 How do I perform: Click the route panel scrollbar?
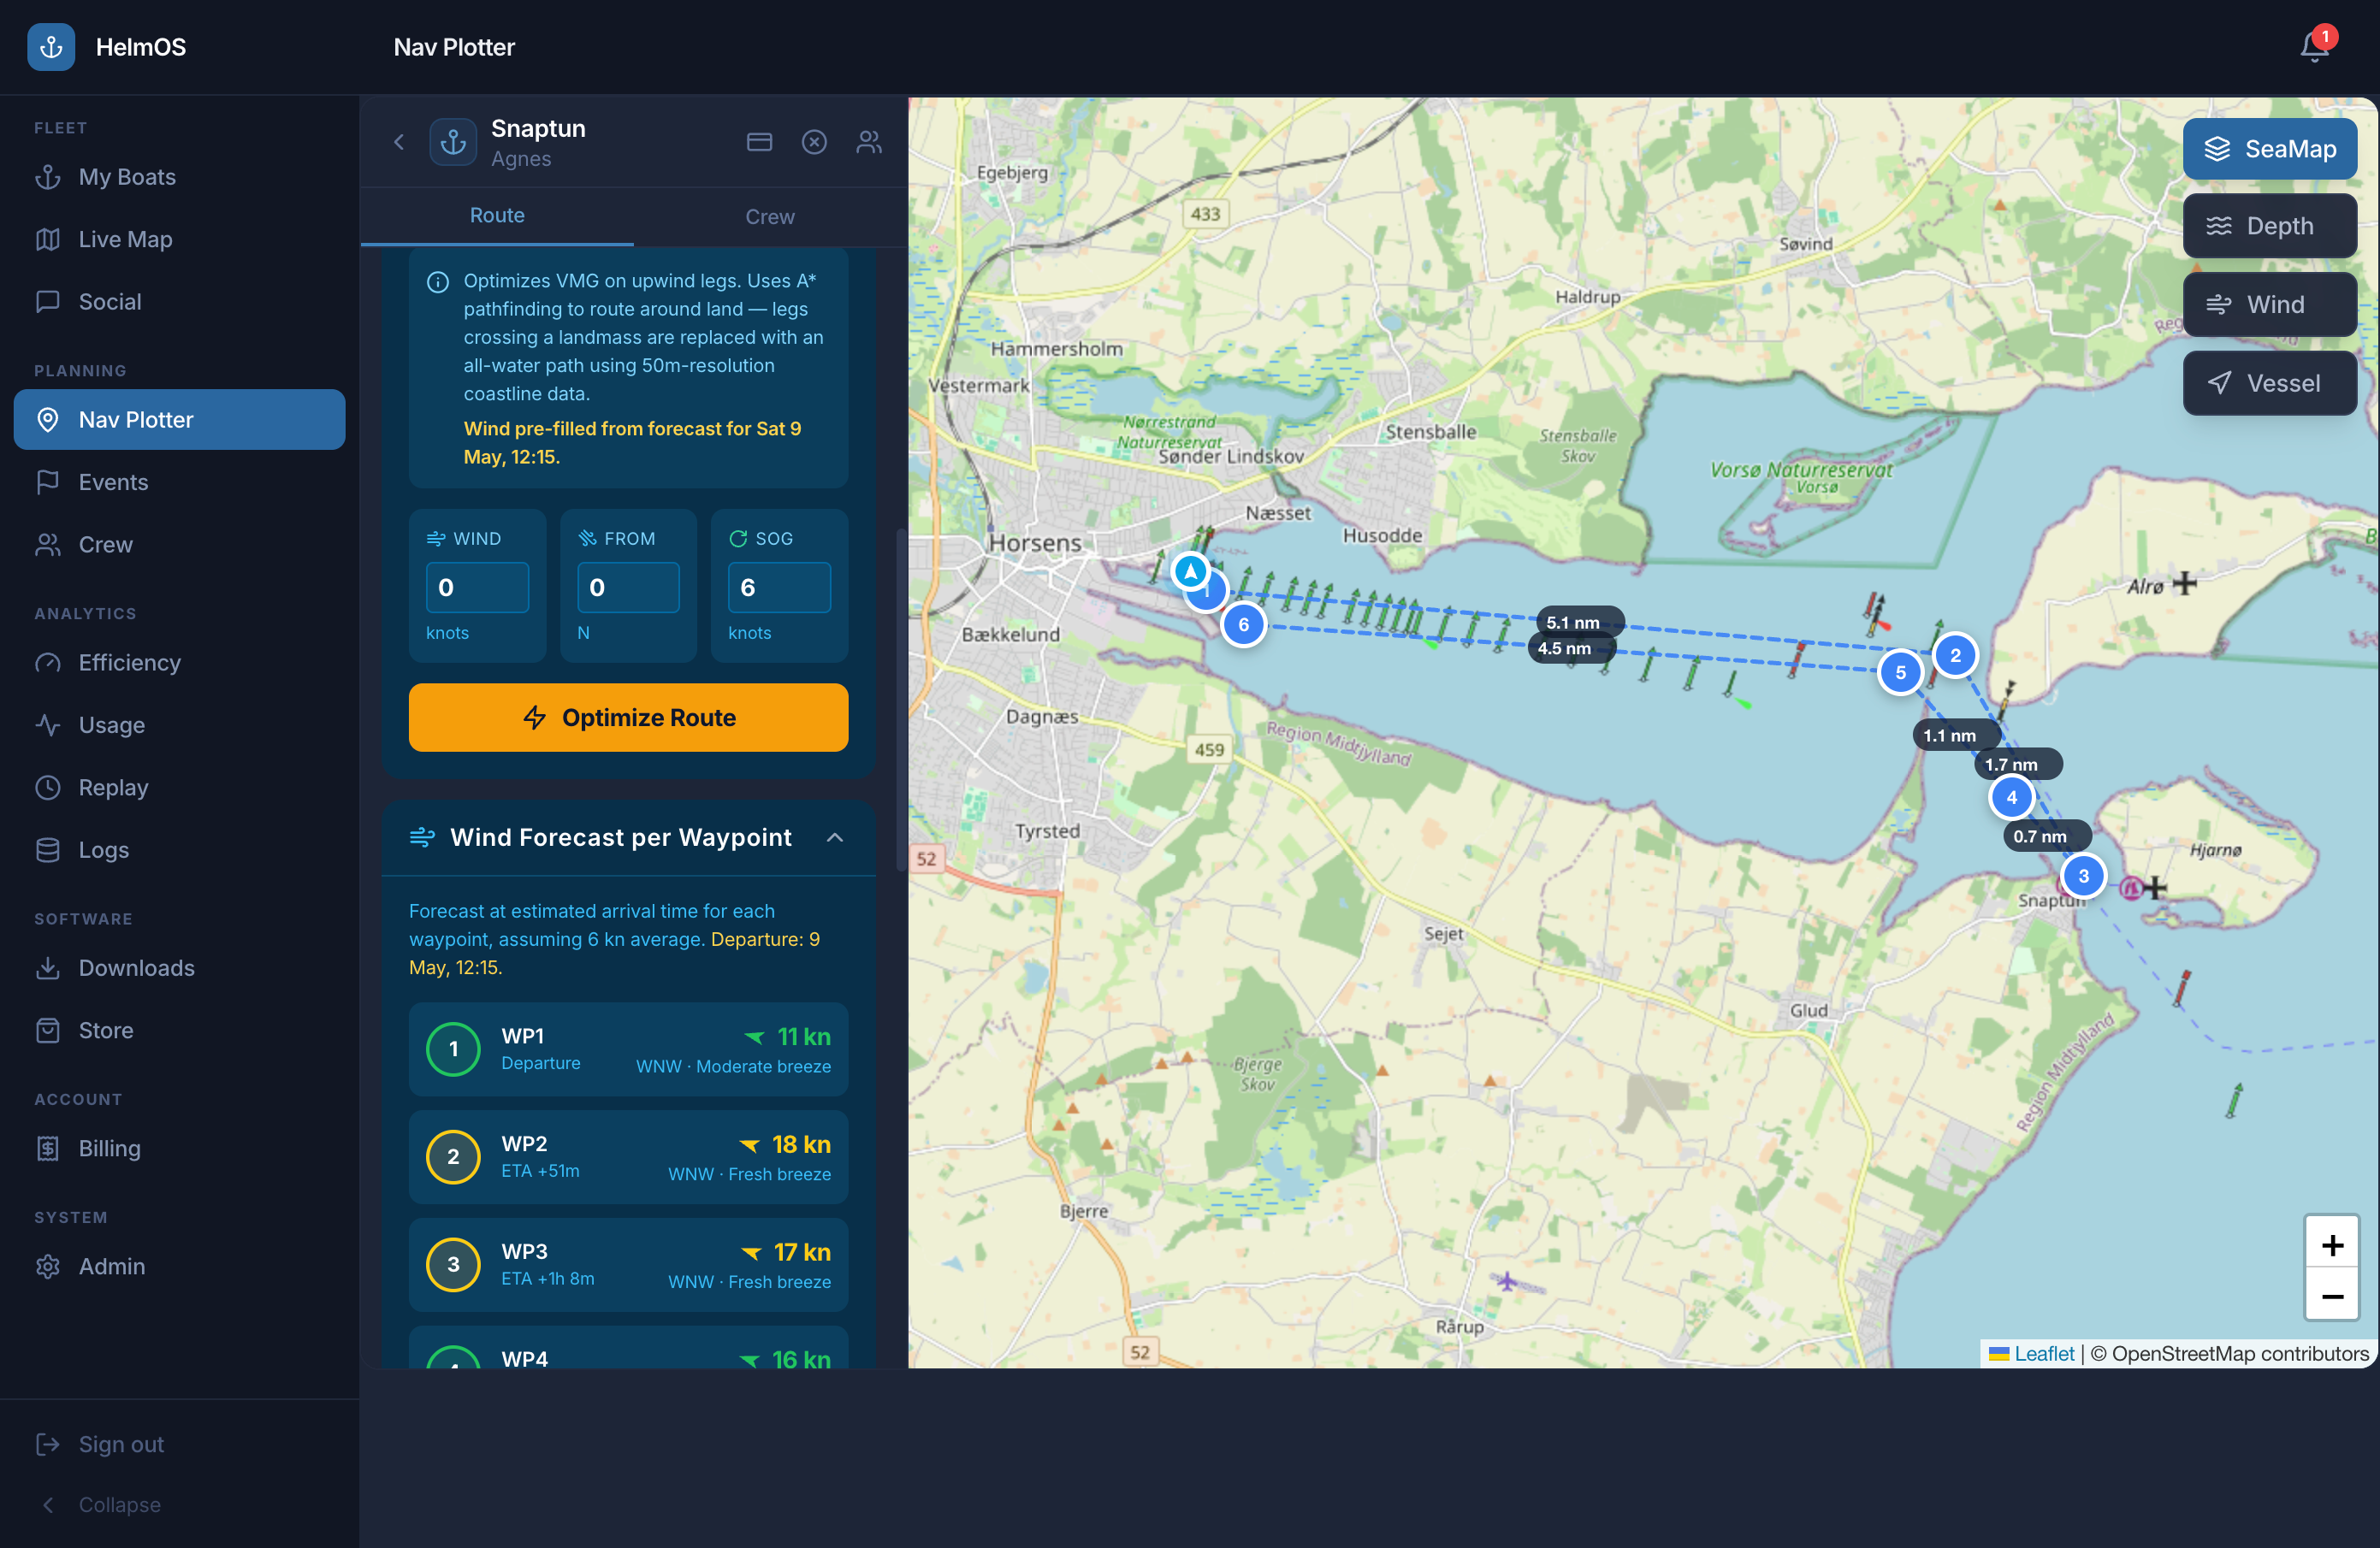point(900,700)
